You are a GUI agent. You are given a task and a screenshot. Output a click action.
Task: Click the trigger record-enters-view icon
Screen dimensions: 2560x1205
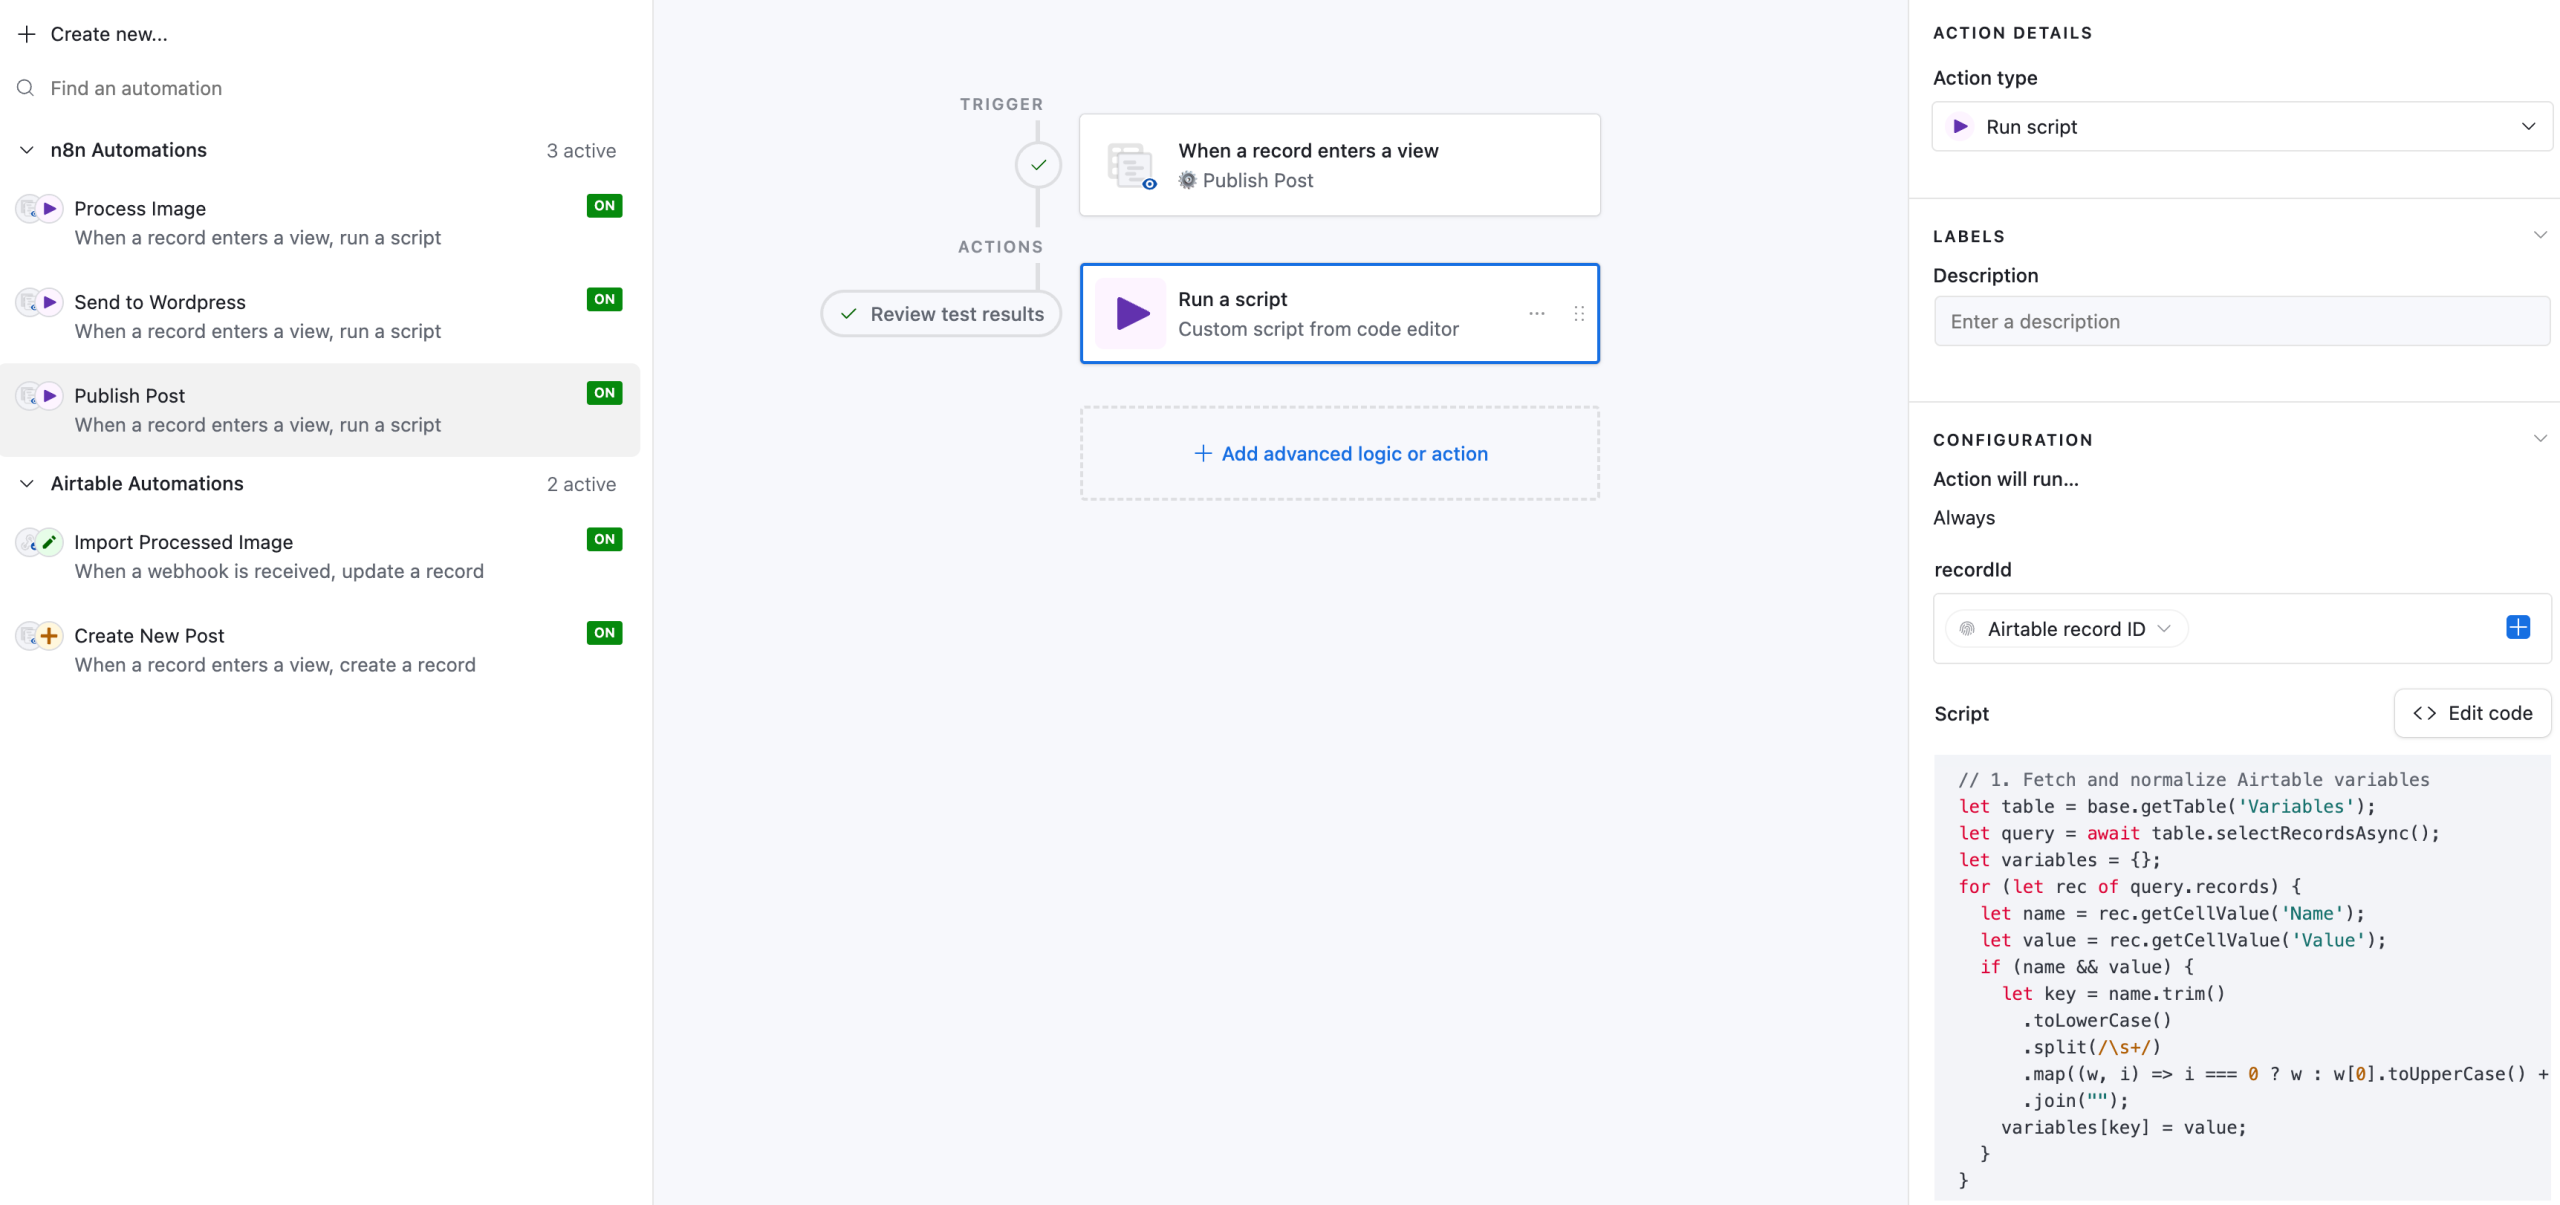coord(1131,165)
